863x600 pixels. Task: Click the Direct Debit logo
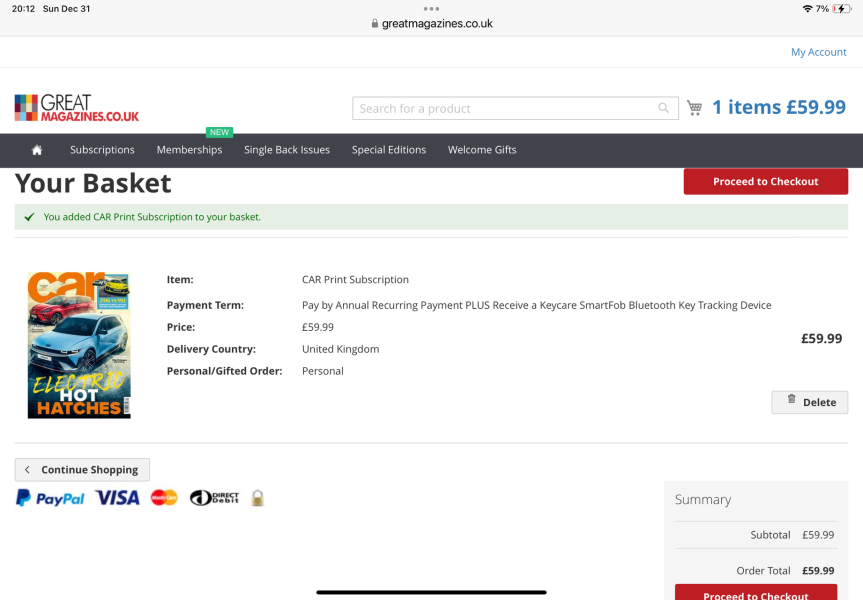[x=214, y=498]
